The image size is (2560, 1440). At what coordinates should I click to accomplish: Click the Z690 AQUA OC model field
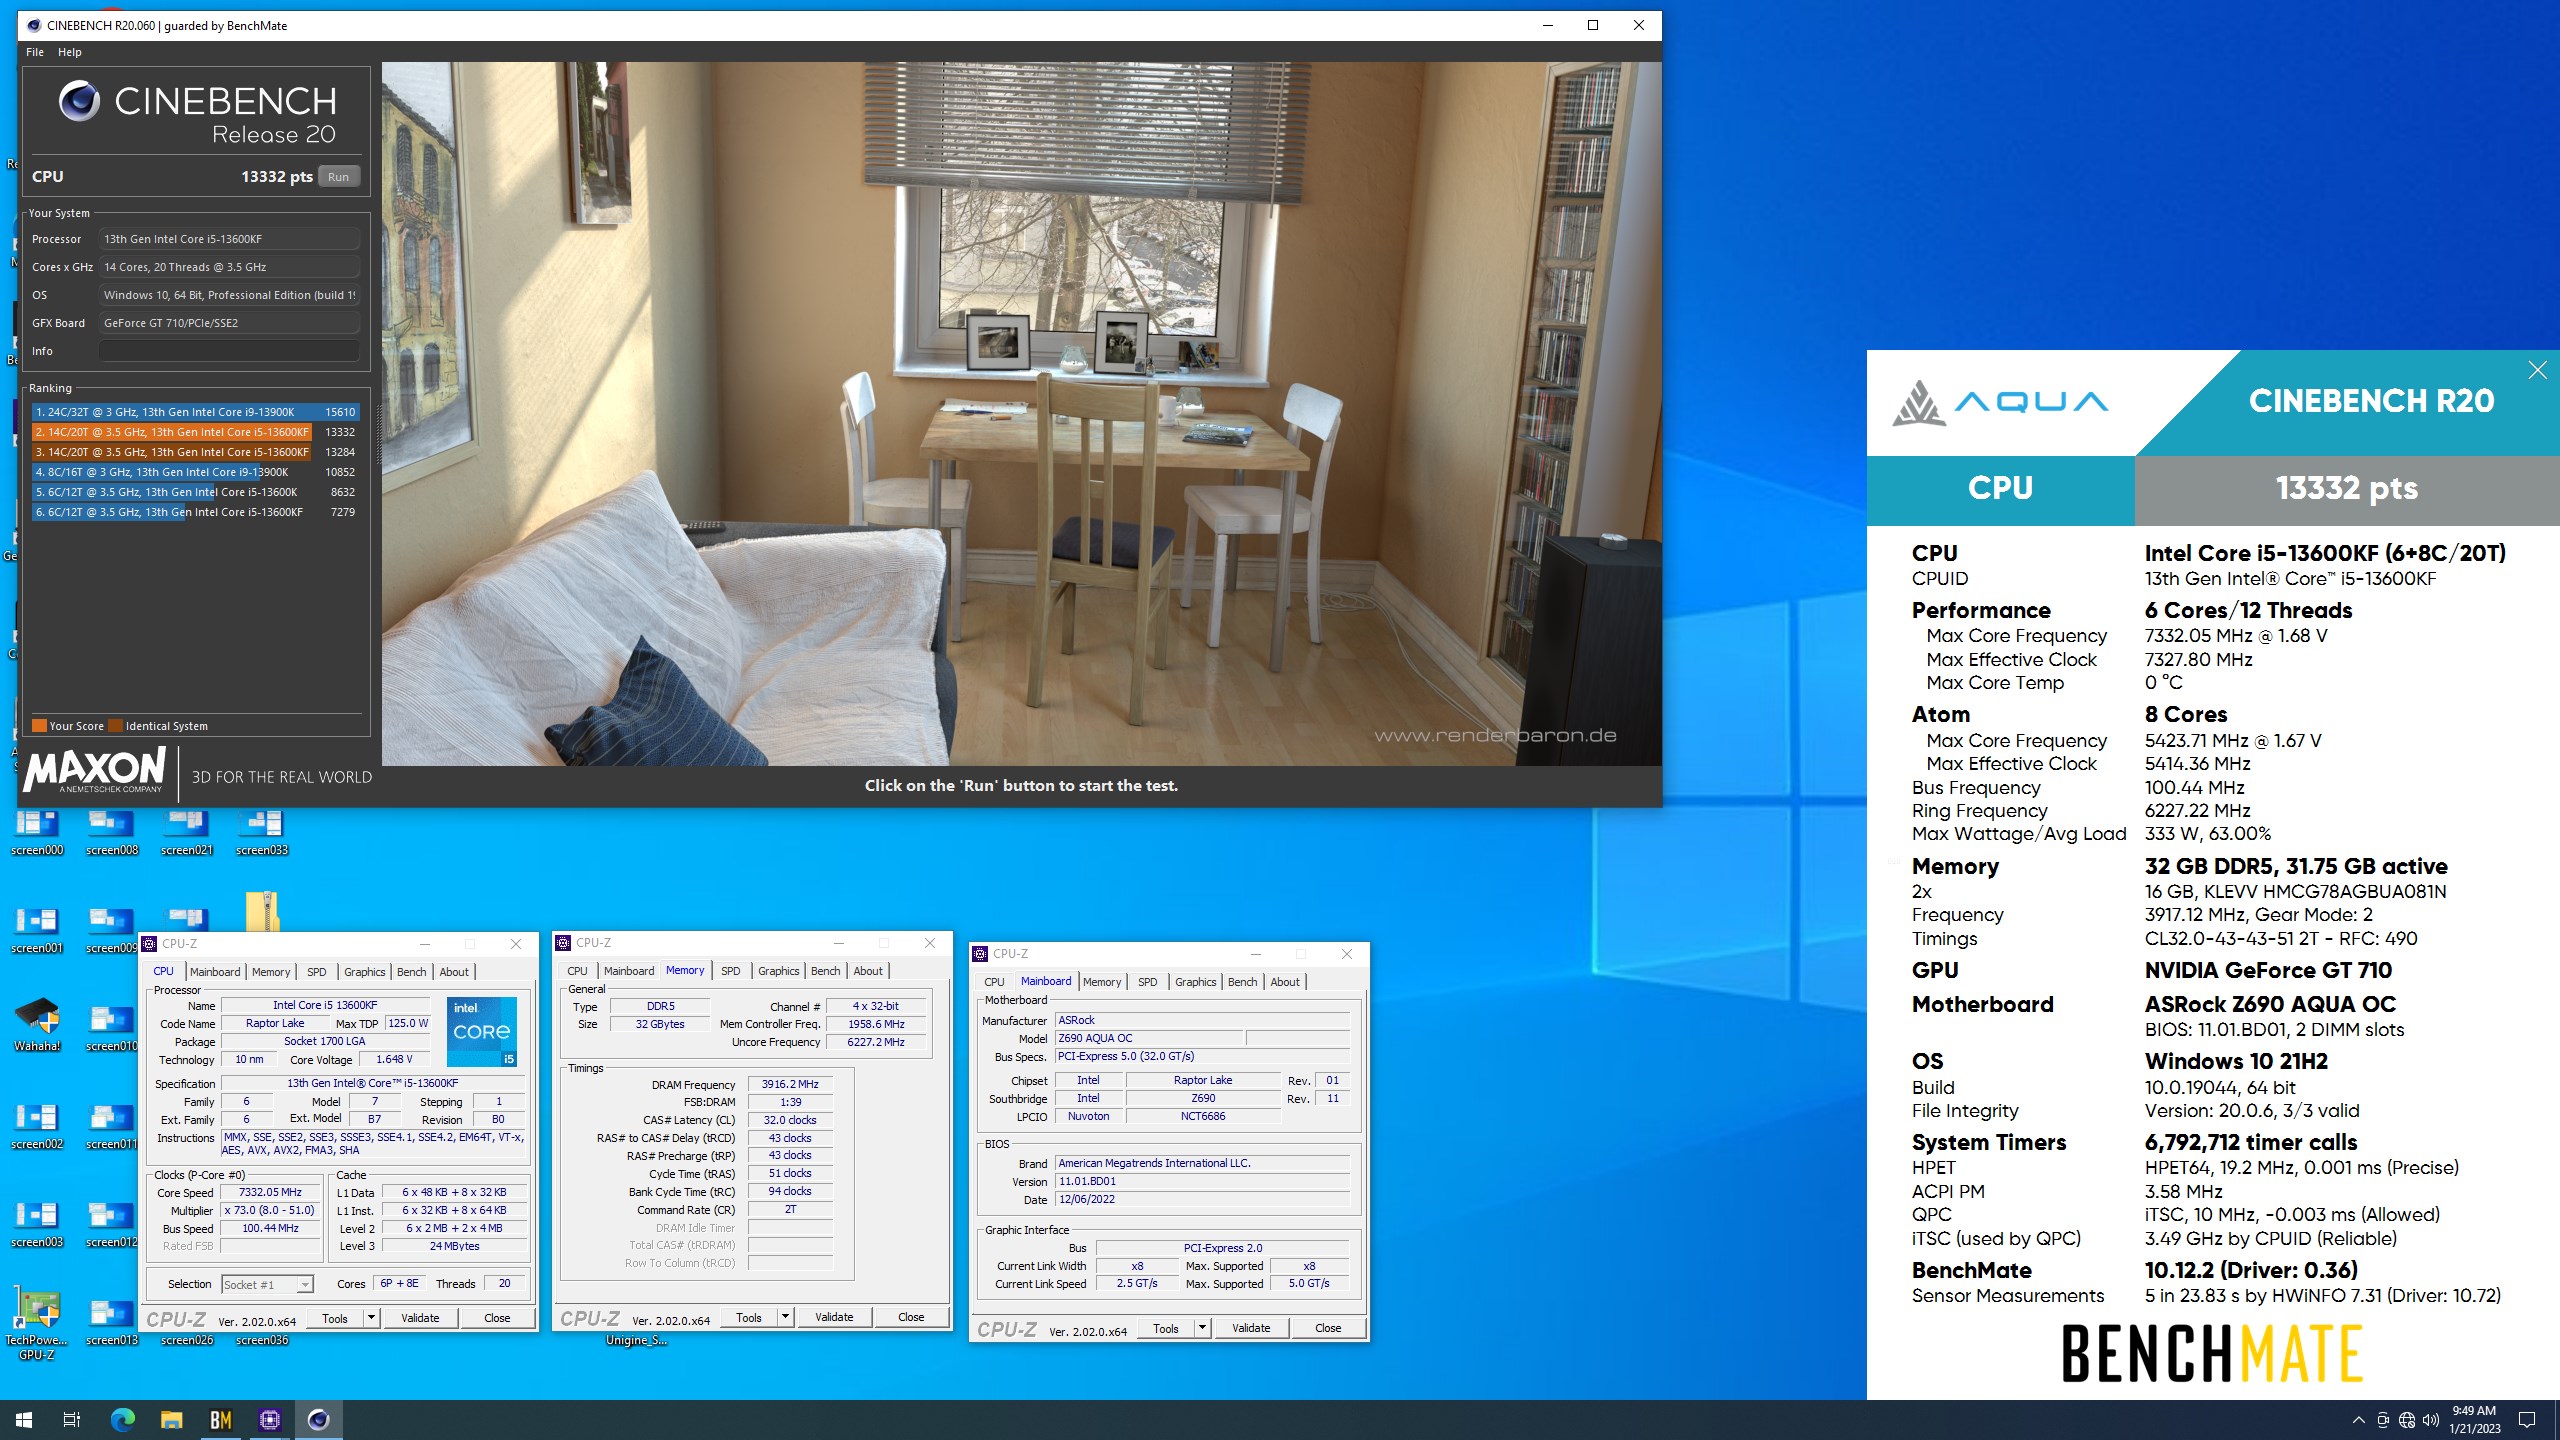(1148, 1038)
